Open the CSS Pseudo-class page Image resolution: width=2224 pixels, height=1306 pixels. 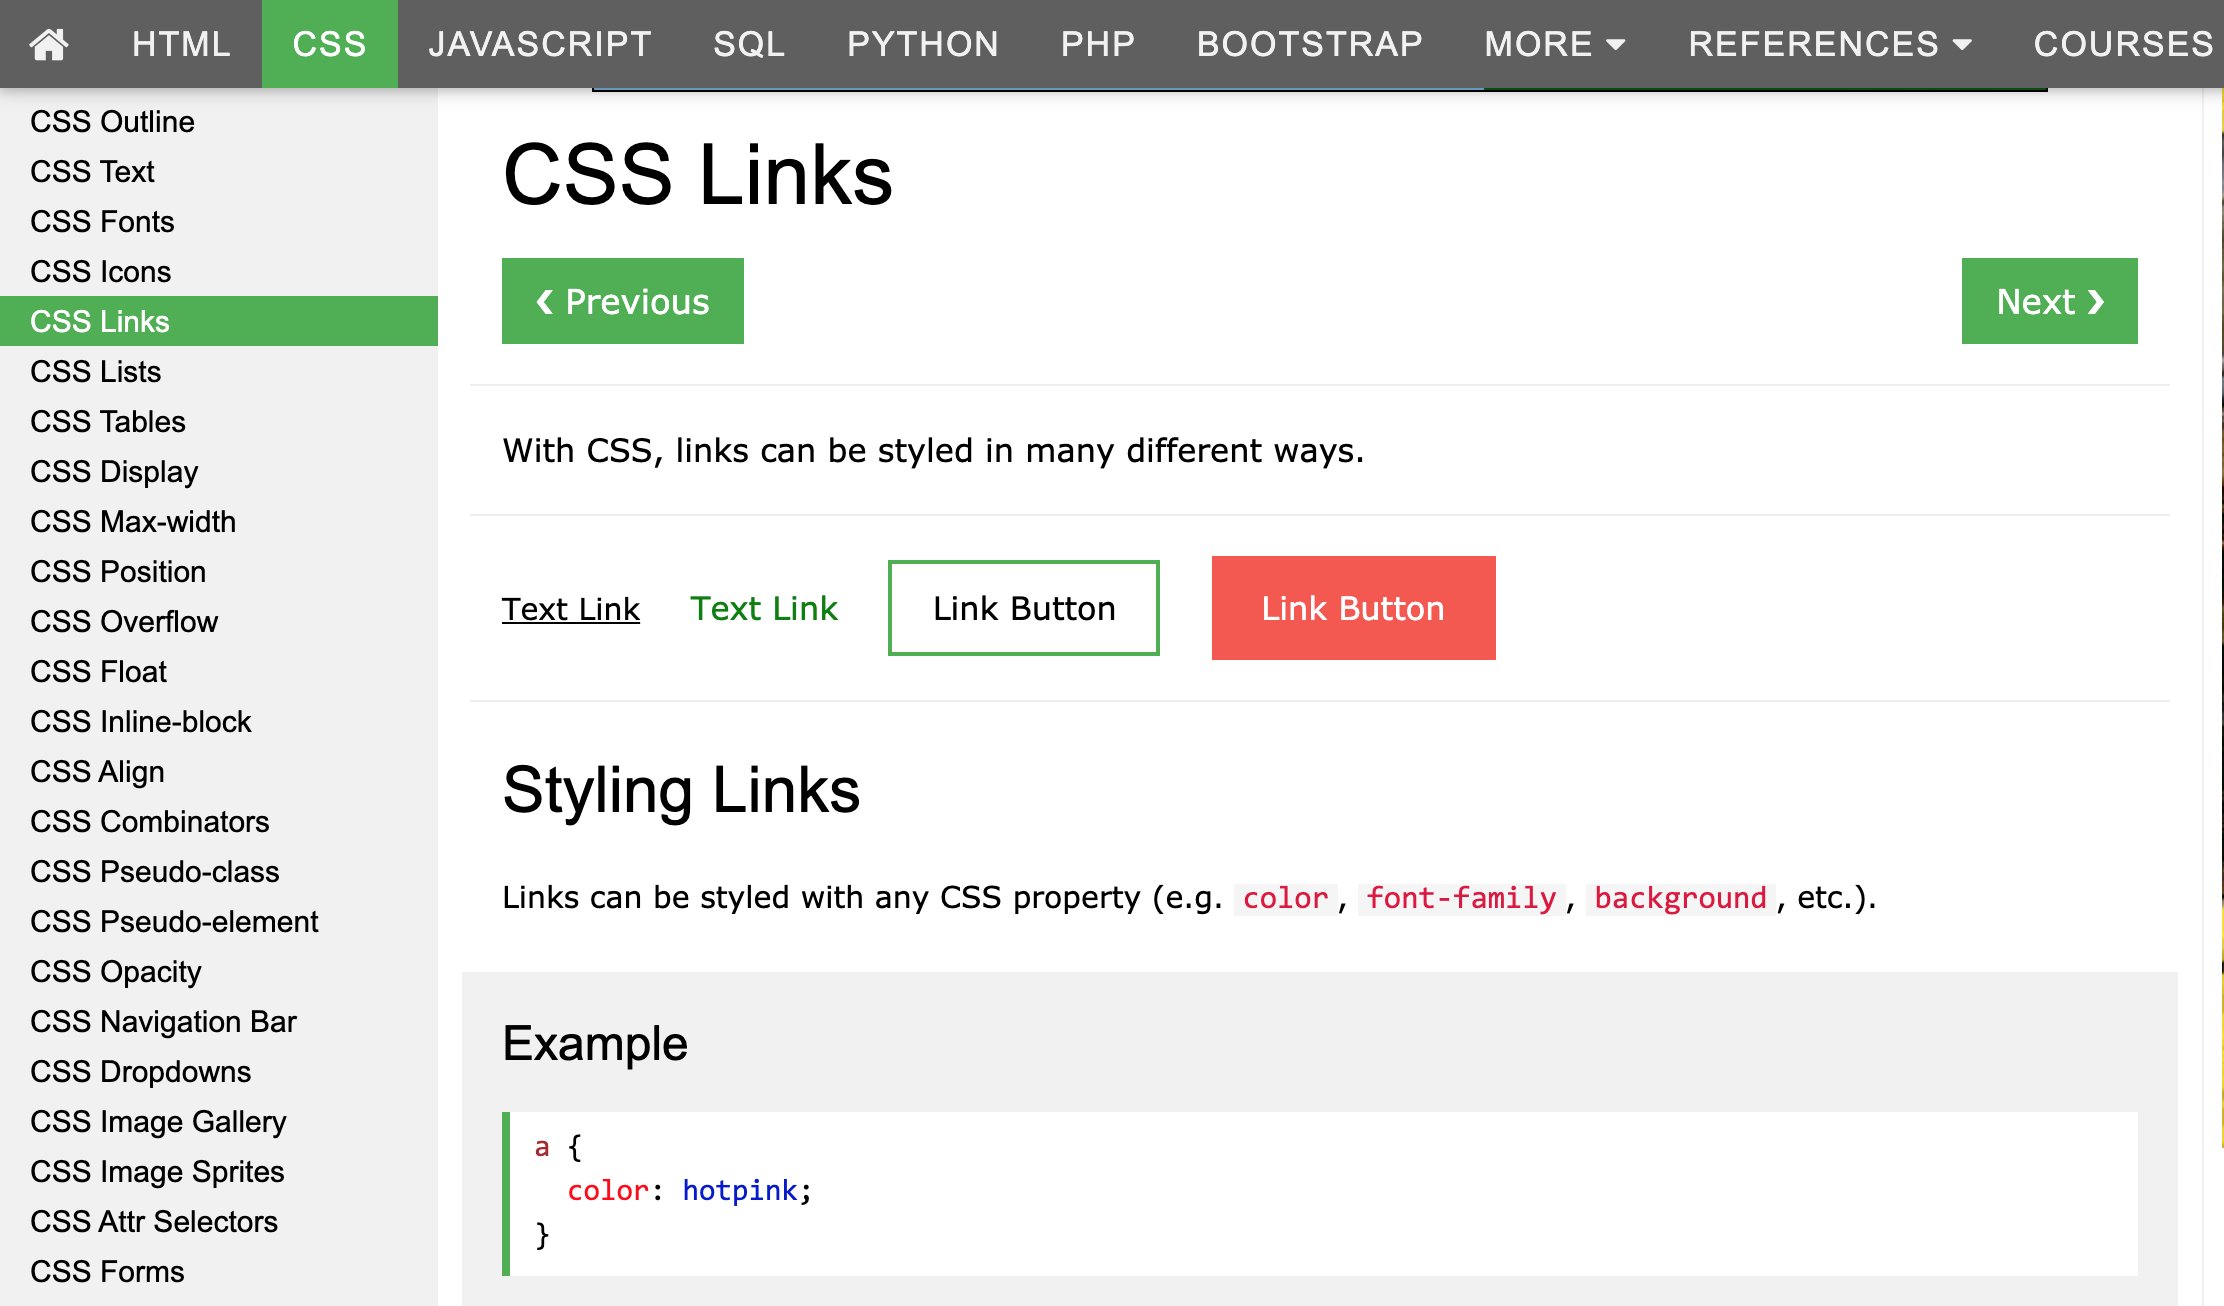[155, 871]
